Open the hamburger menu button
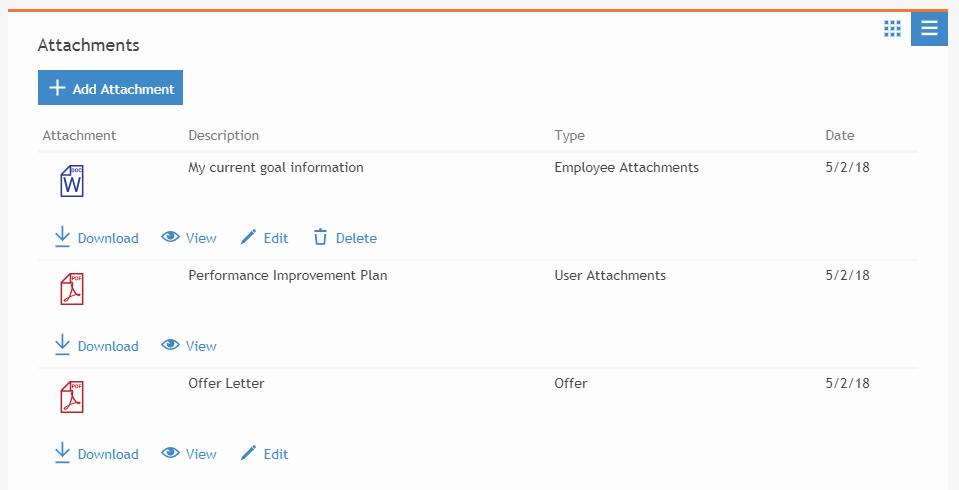This screenshot has height=490, width=959. [929, 28]
